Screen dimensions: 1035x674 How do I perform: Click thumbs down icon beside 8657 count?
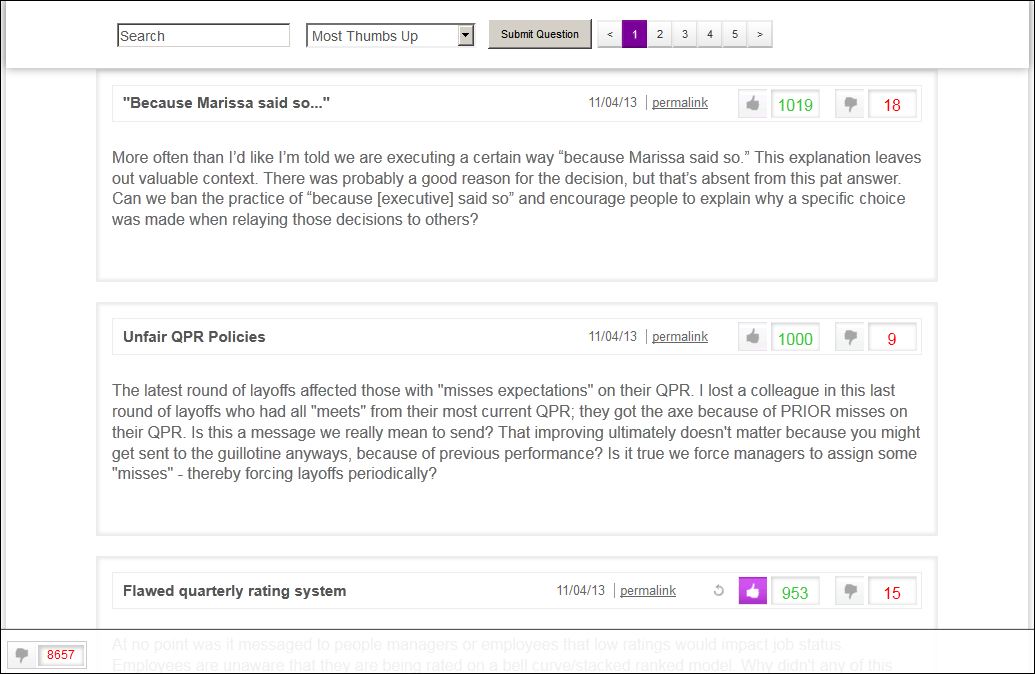tap(22, 655)
